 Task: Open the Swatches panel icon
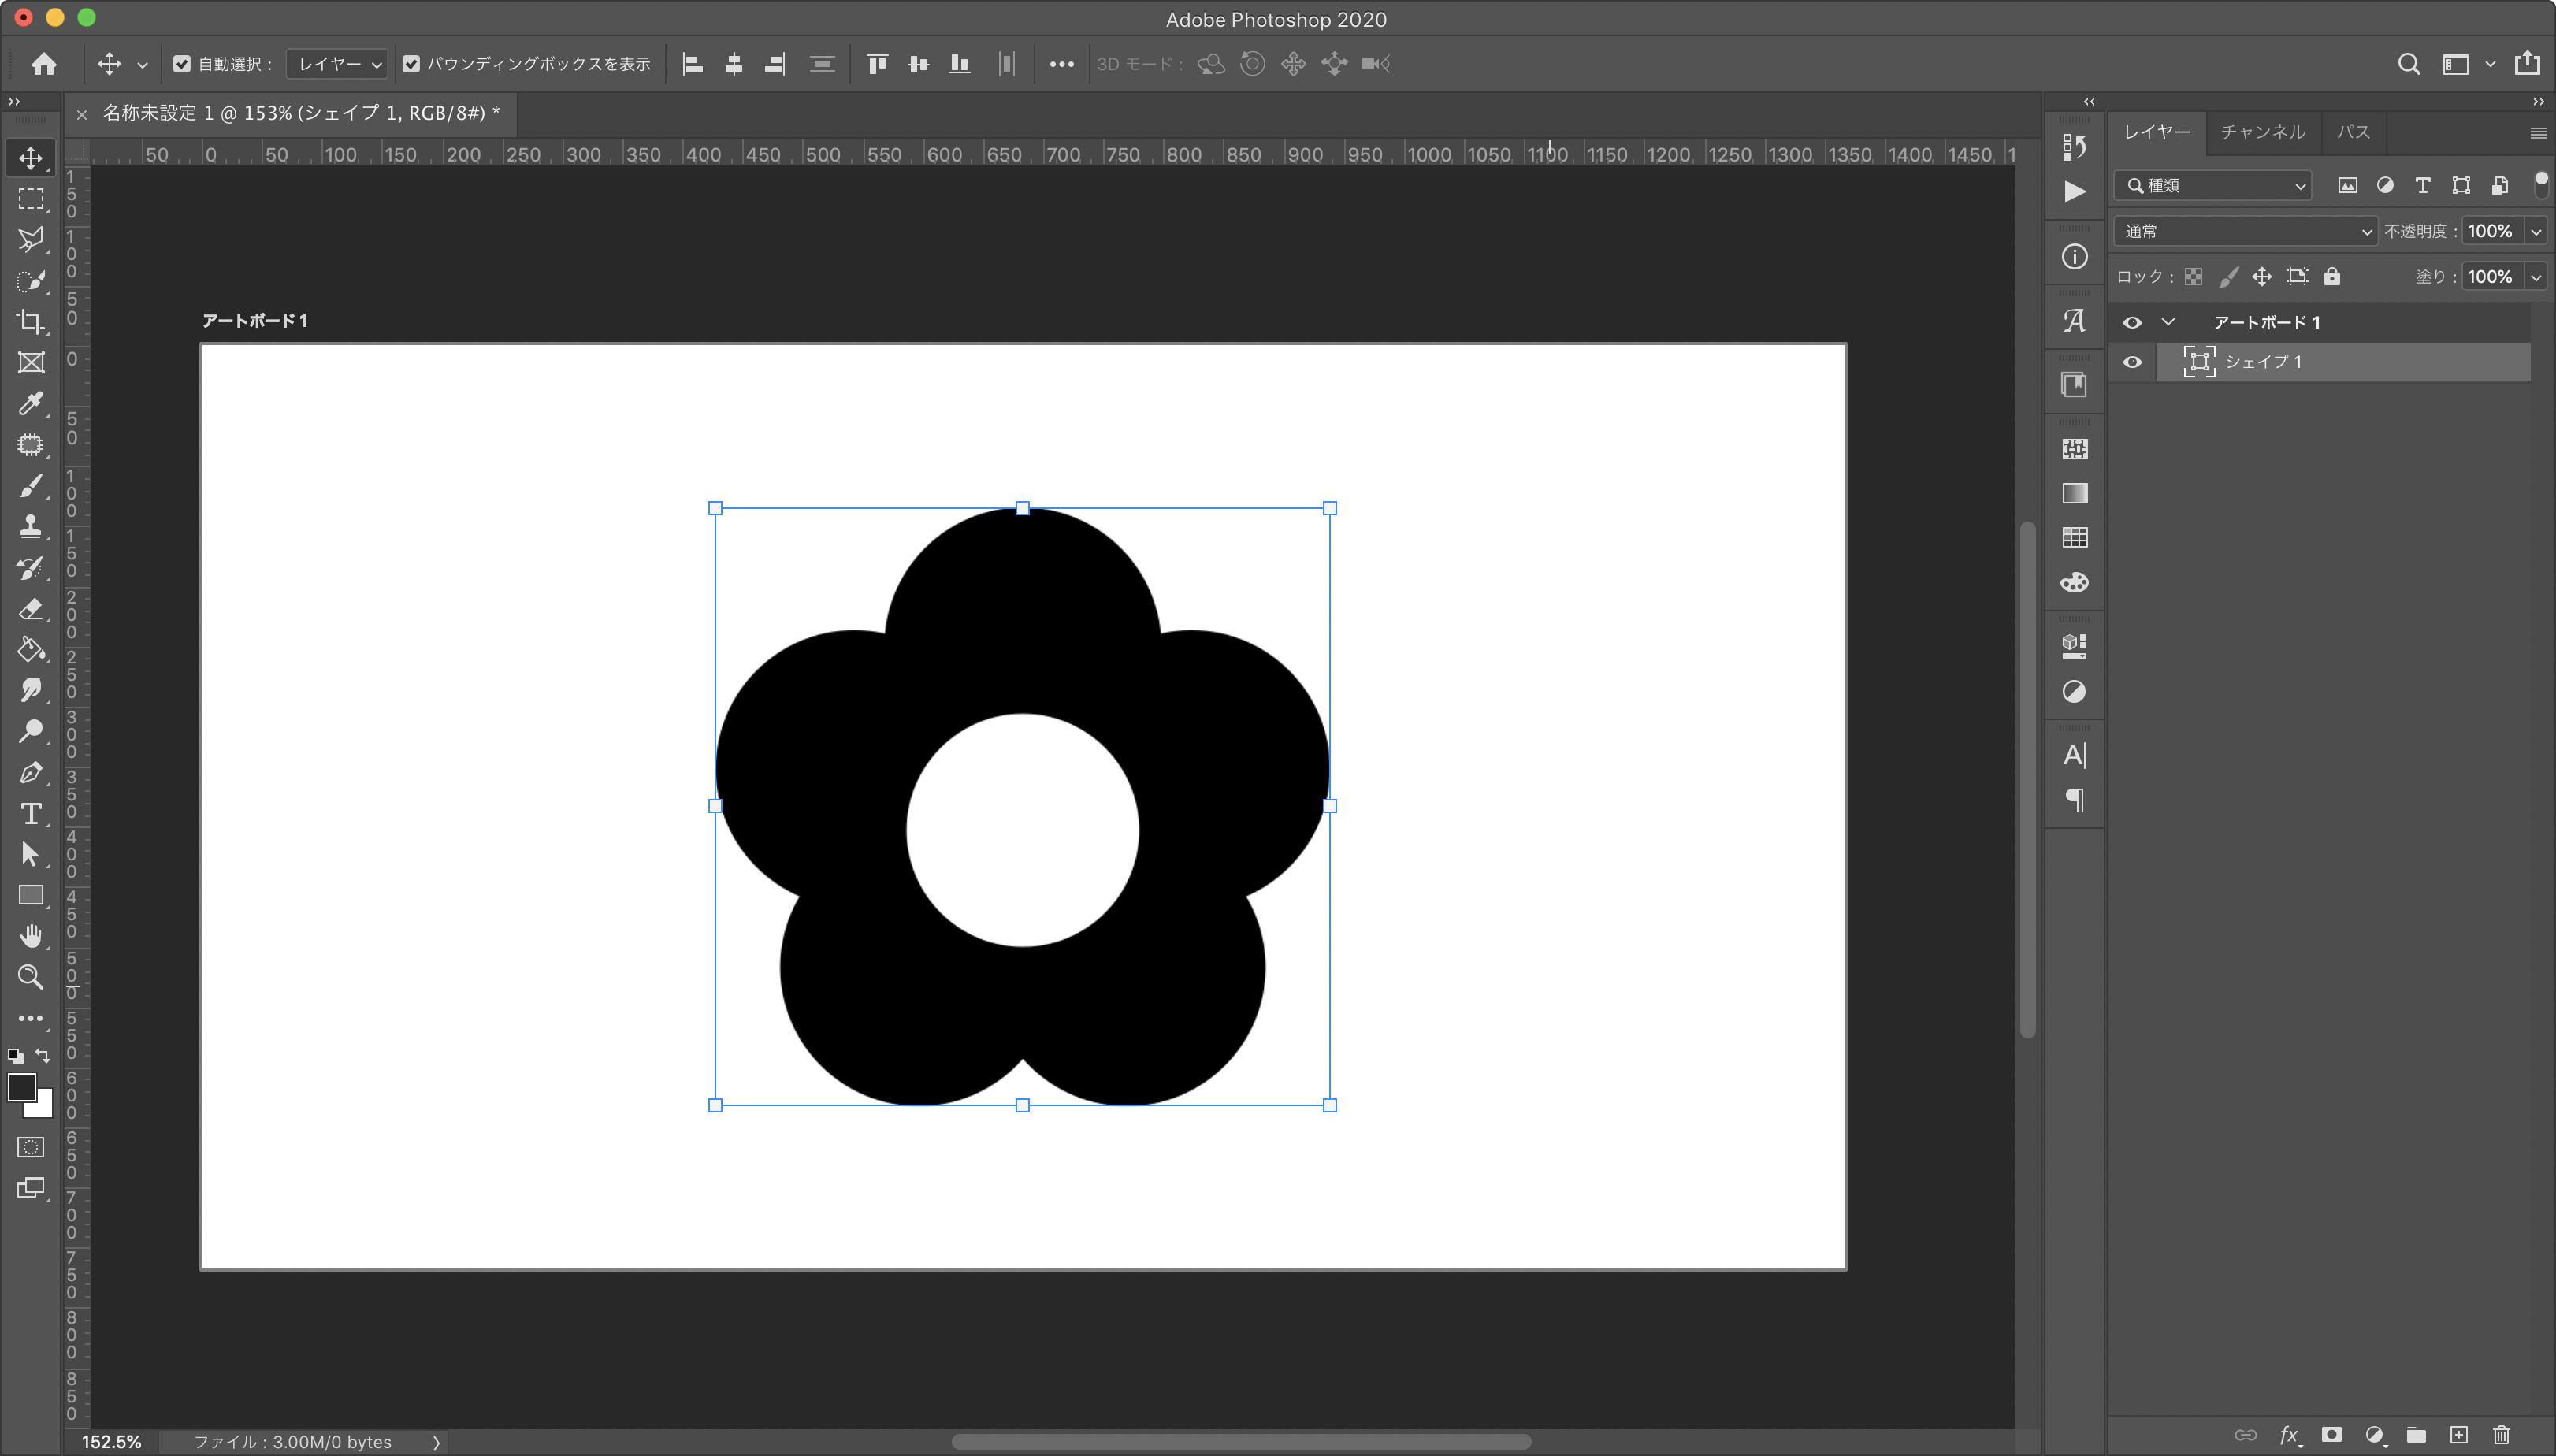coord(2074,538)
